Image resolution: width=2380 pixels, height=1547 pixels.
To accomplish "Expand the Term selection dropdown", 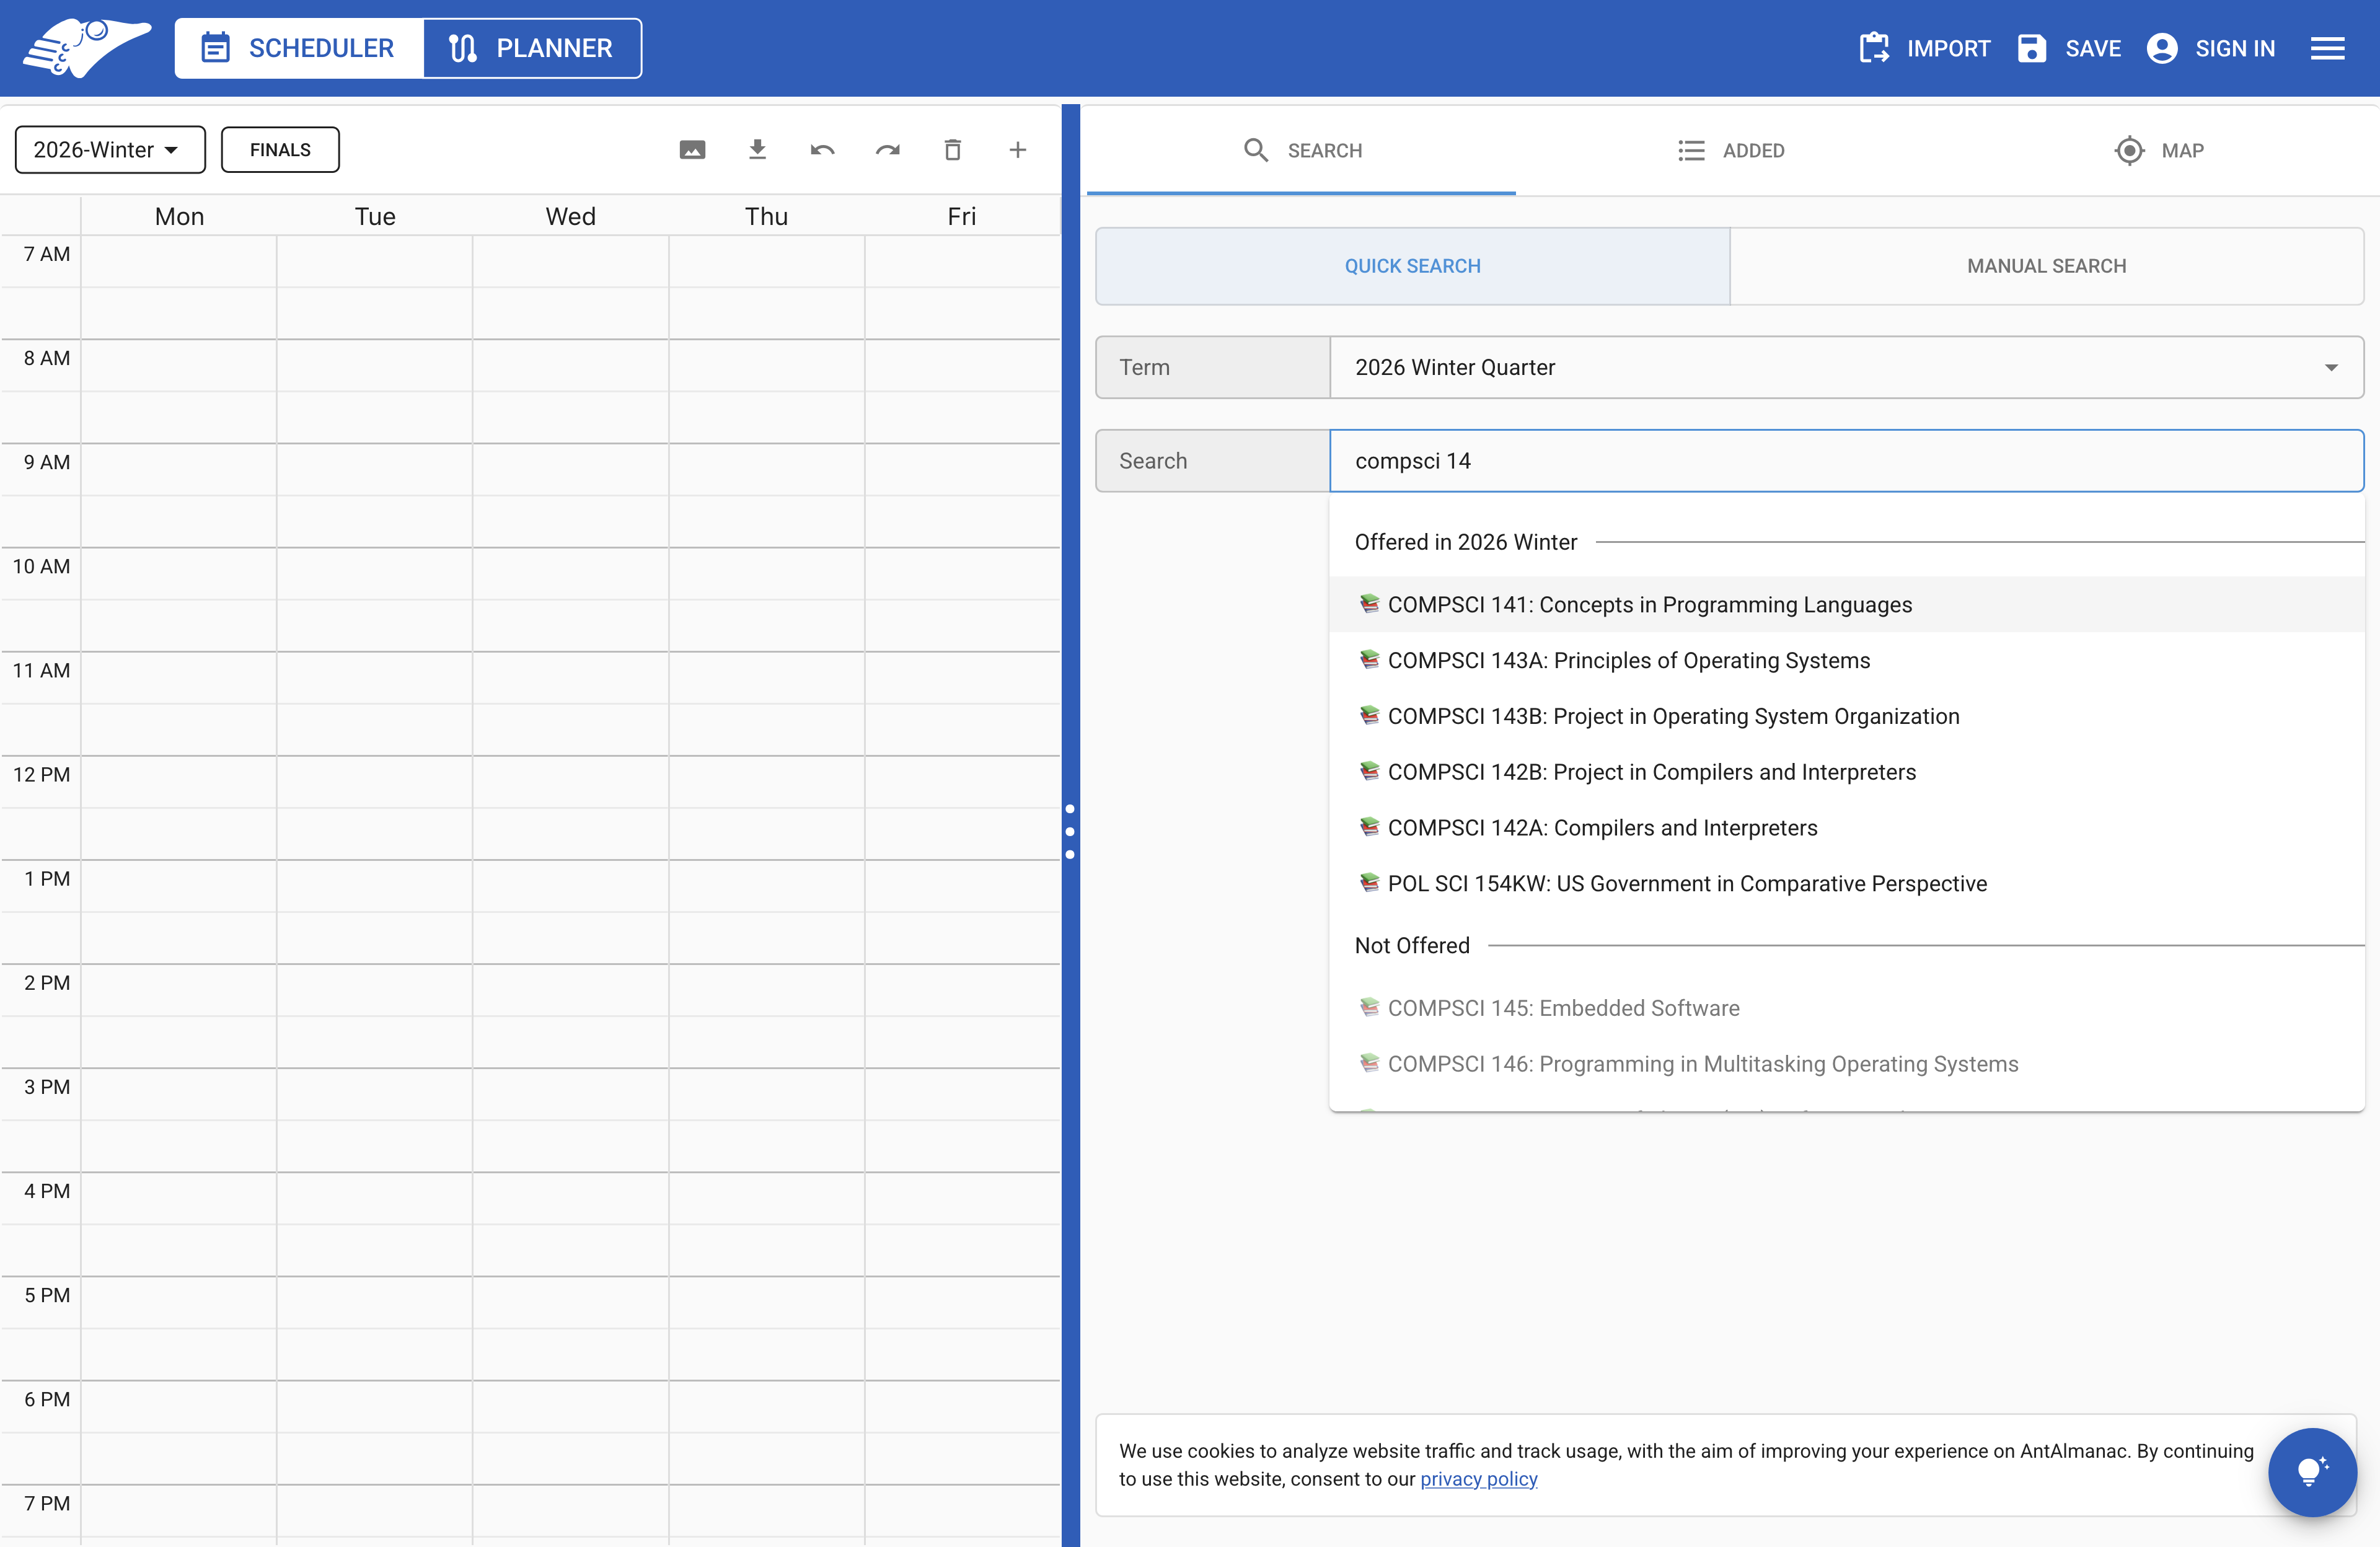I will (2332, 367).
